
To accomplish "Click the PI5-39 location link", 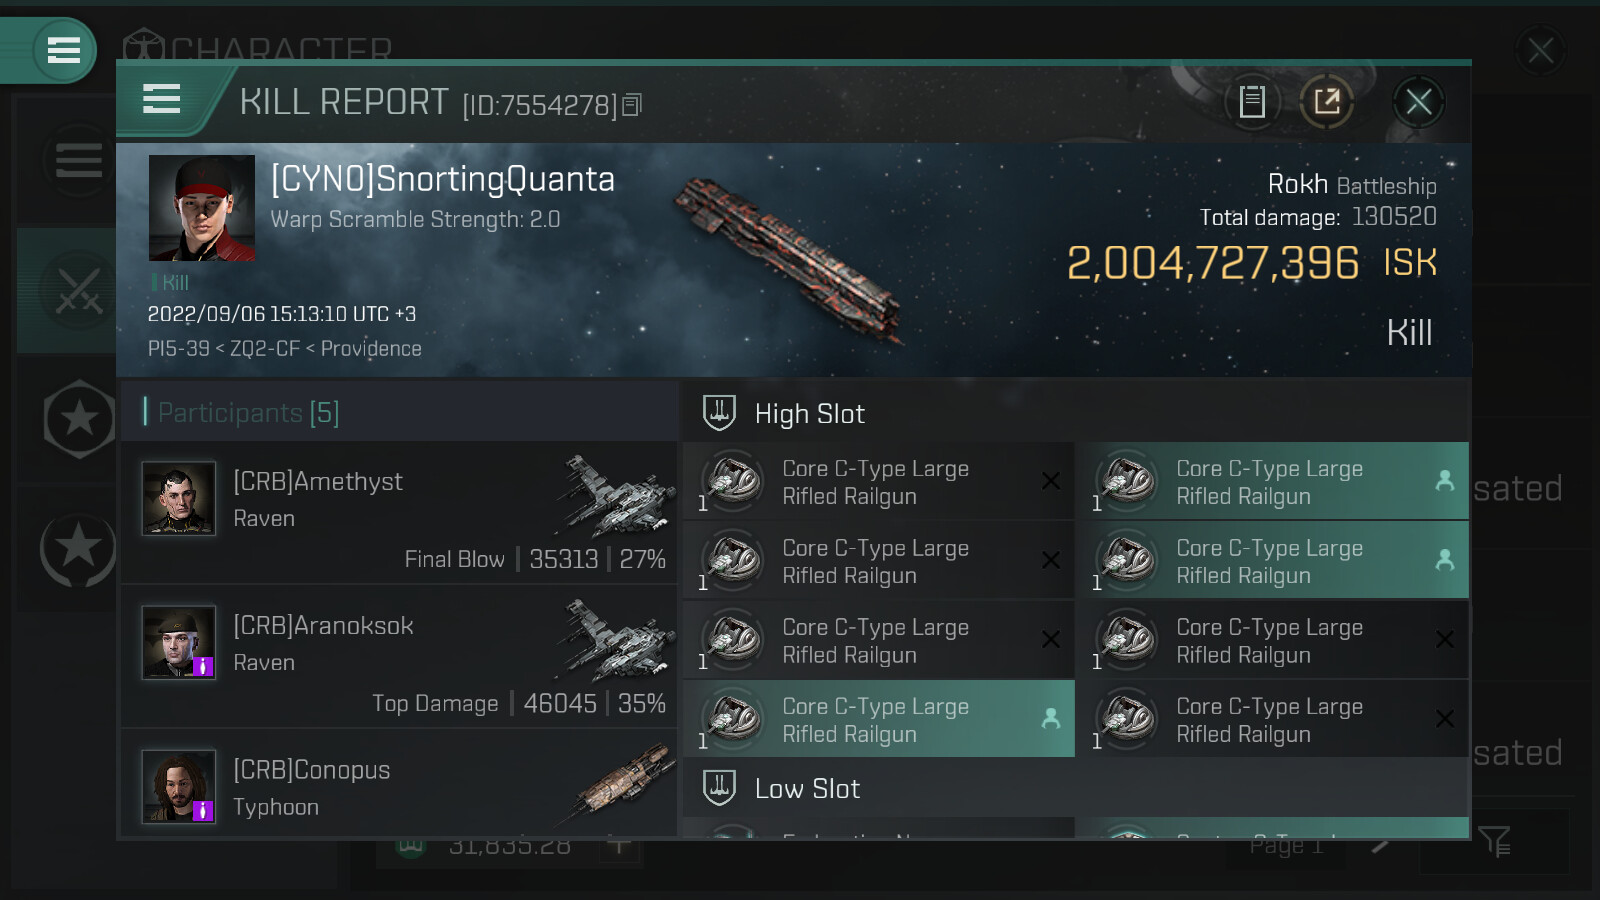I will 179,349.
